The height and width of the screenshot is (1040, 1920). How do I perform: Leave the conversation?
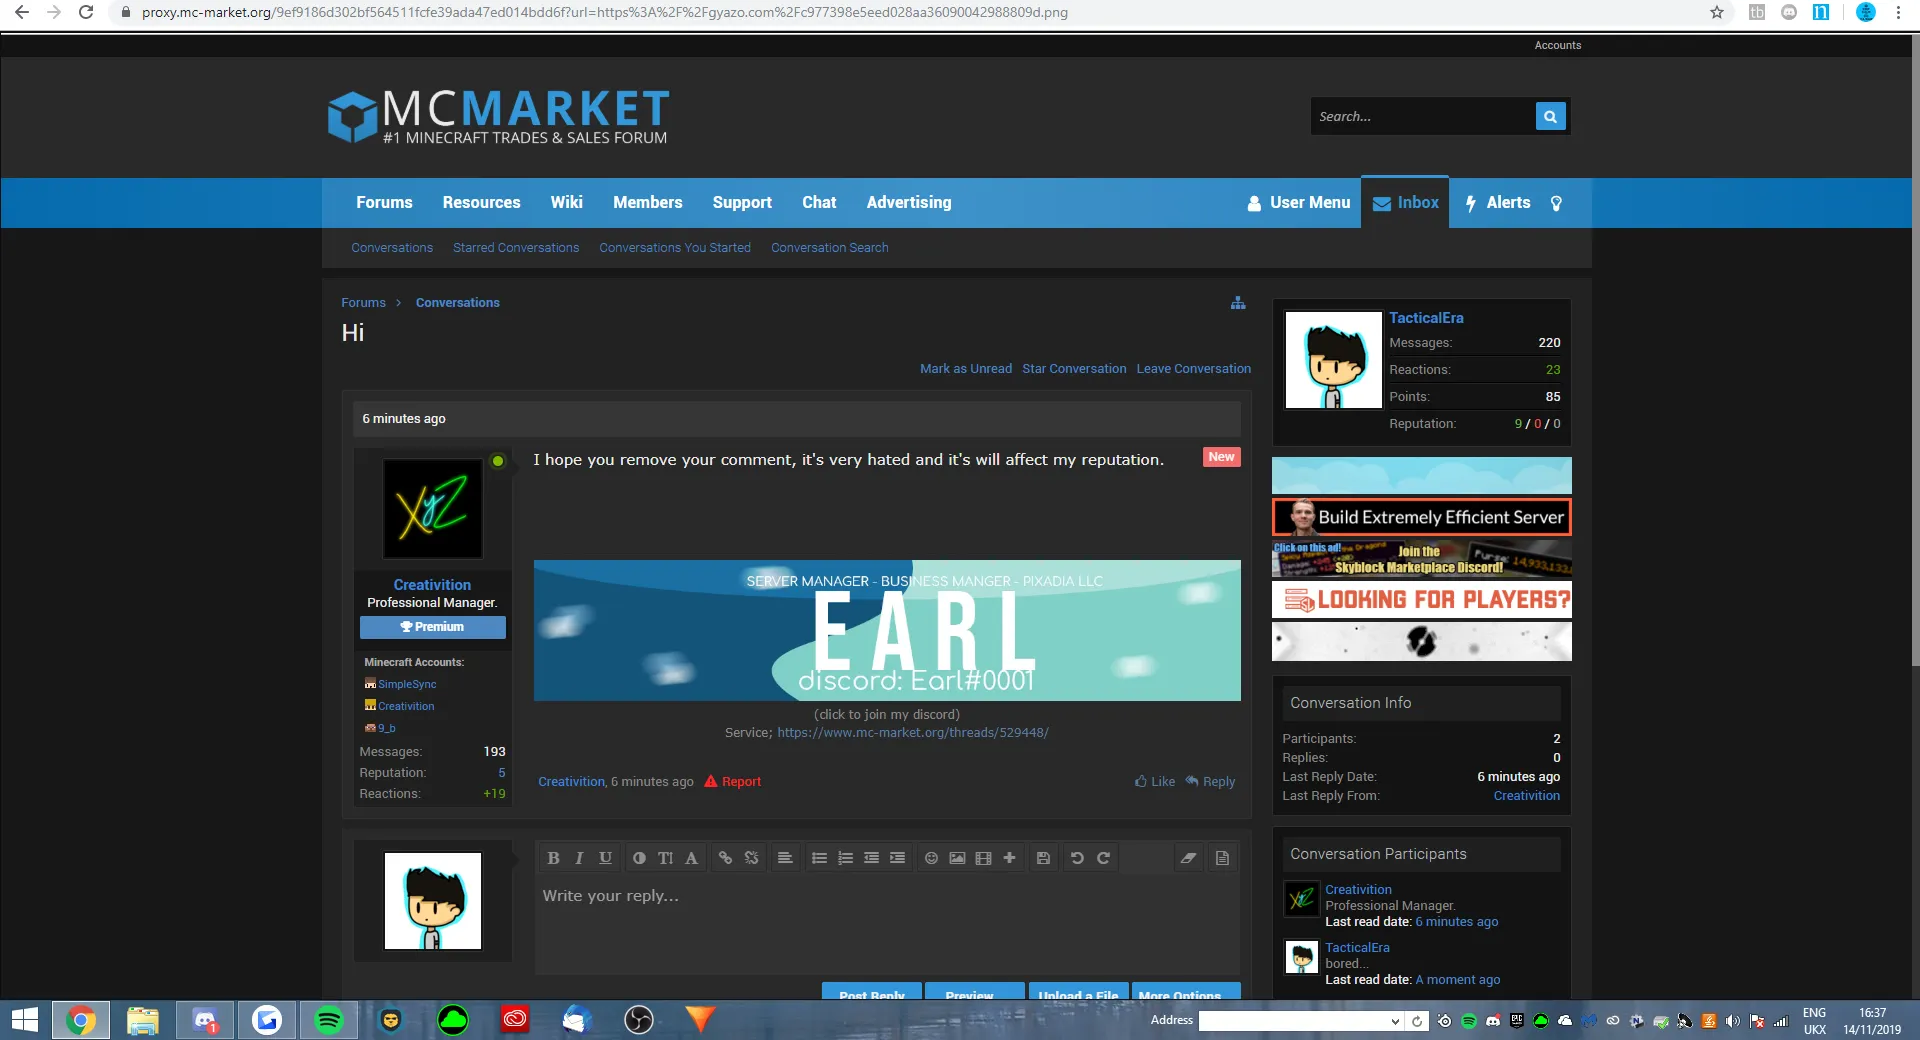click(1193, 369)
